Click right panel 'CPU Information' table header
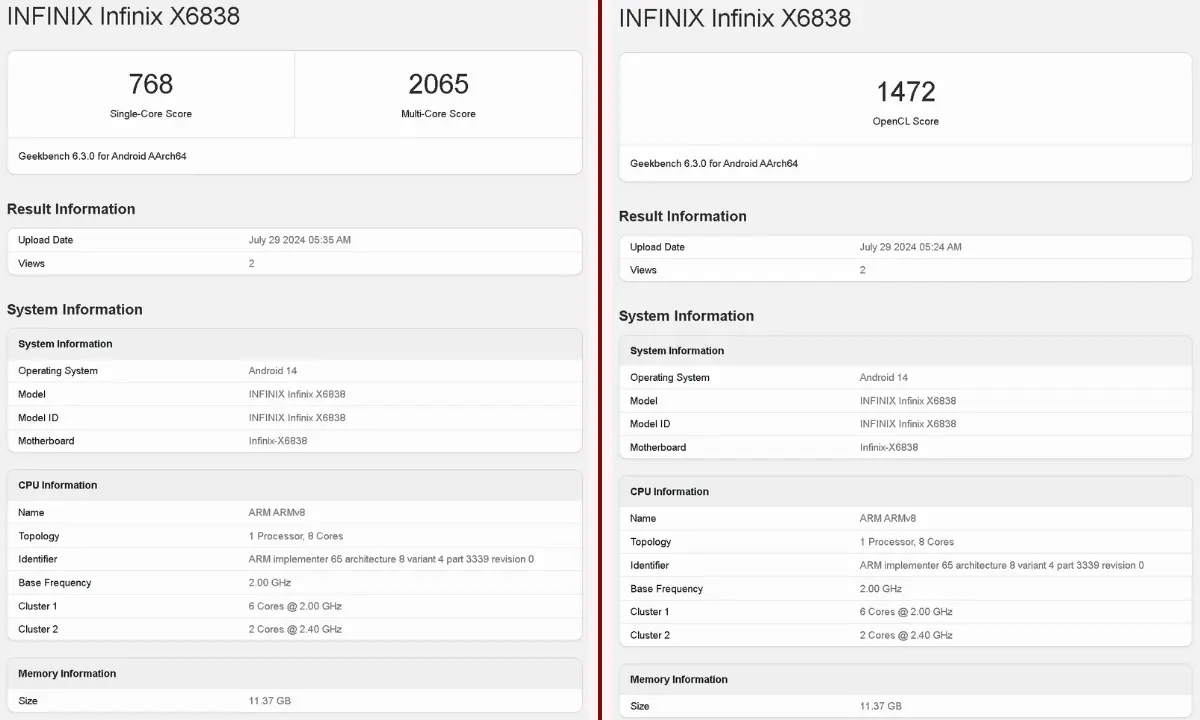 click(x=670, y=492)
